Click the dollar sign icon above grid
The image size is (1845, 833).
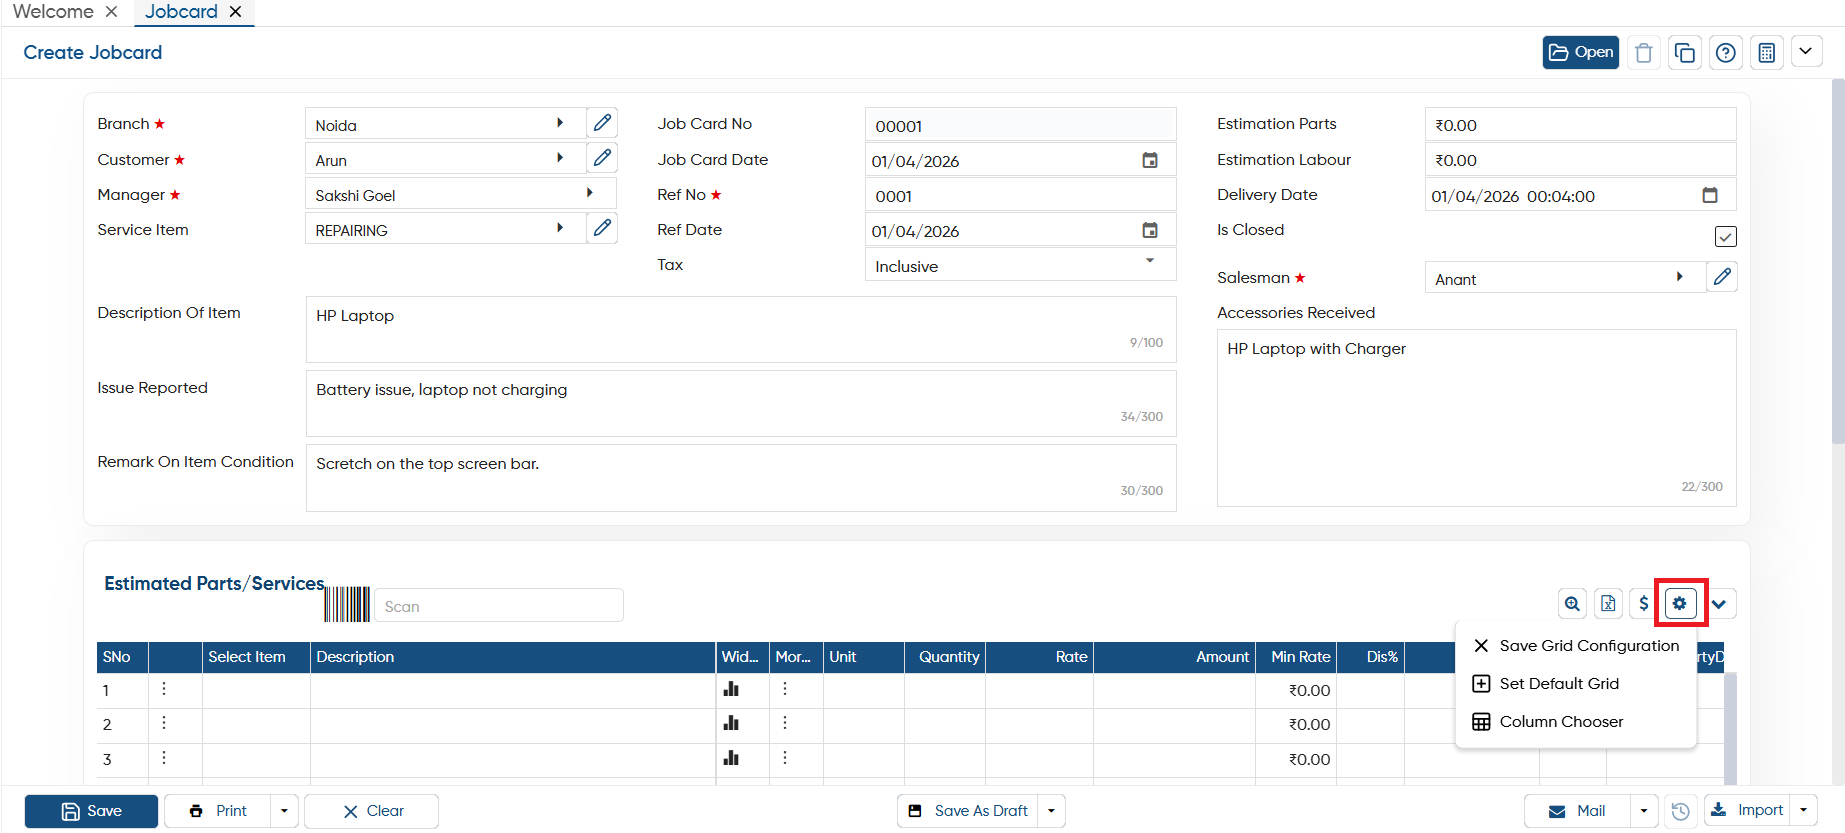[1644, 603]
